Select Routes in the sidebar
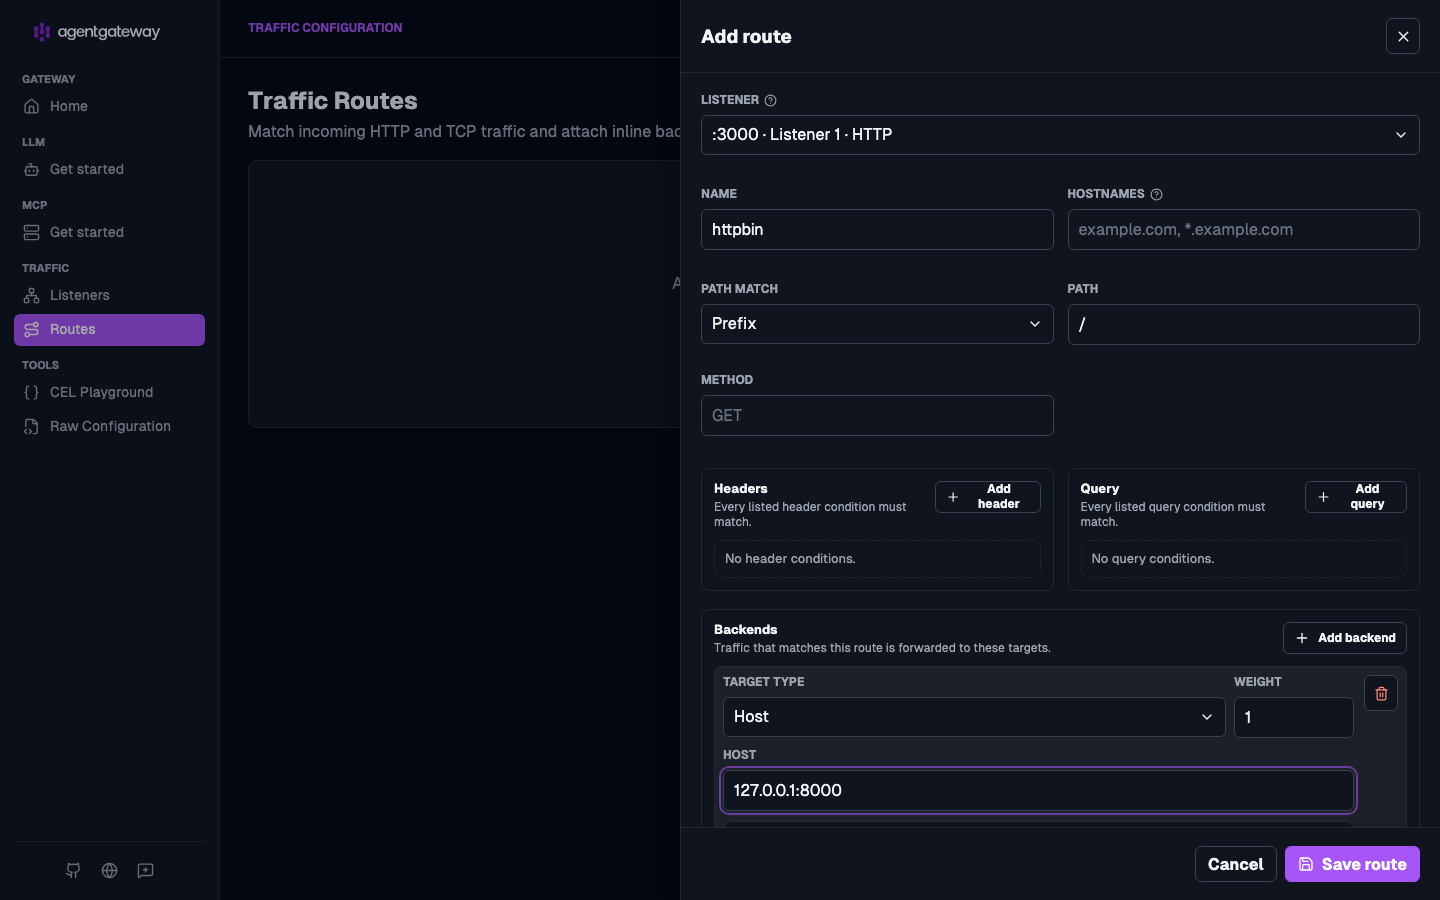The image size is (1440, 900). coord(109,330)
